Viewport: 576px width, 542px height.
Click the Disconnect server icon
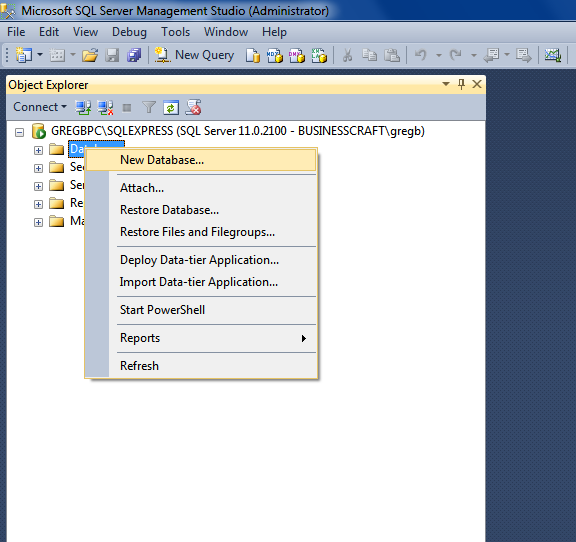tap(105, 107)
